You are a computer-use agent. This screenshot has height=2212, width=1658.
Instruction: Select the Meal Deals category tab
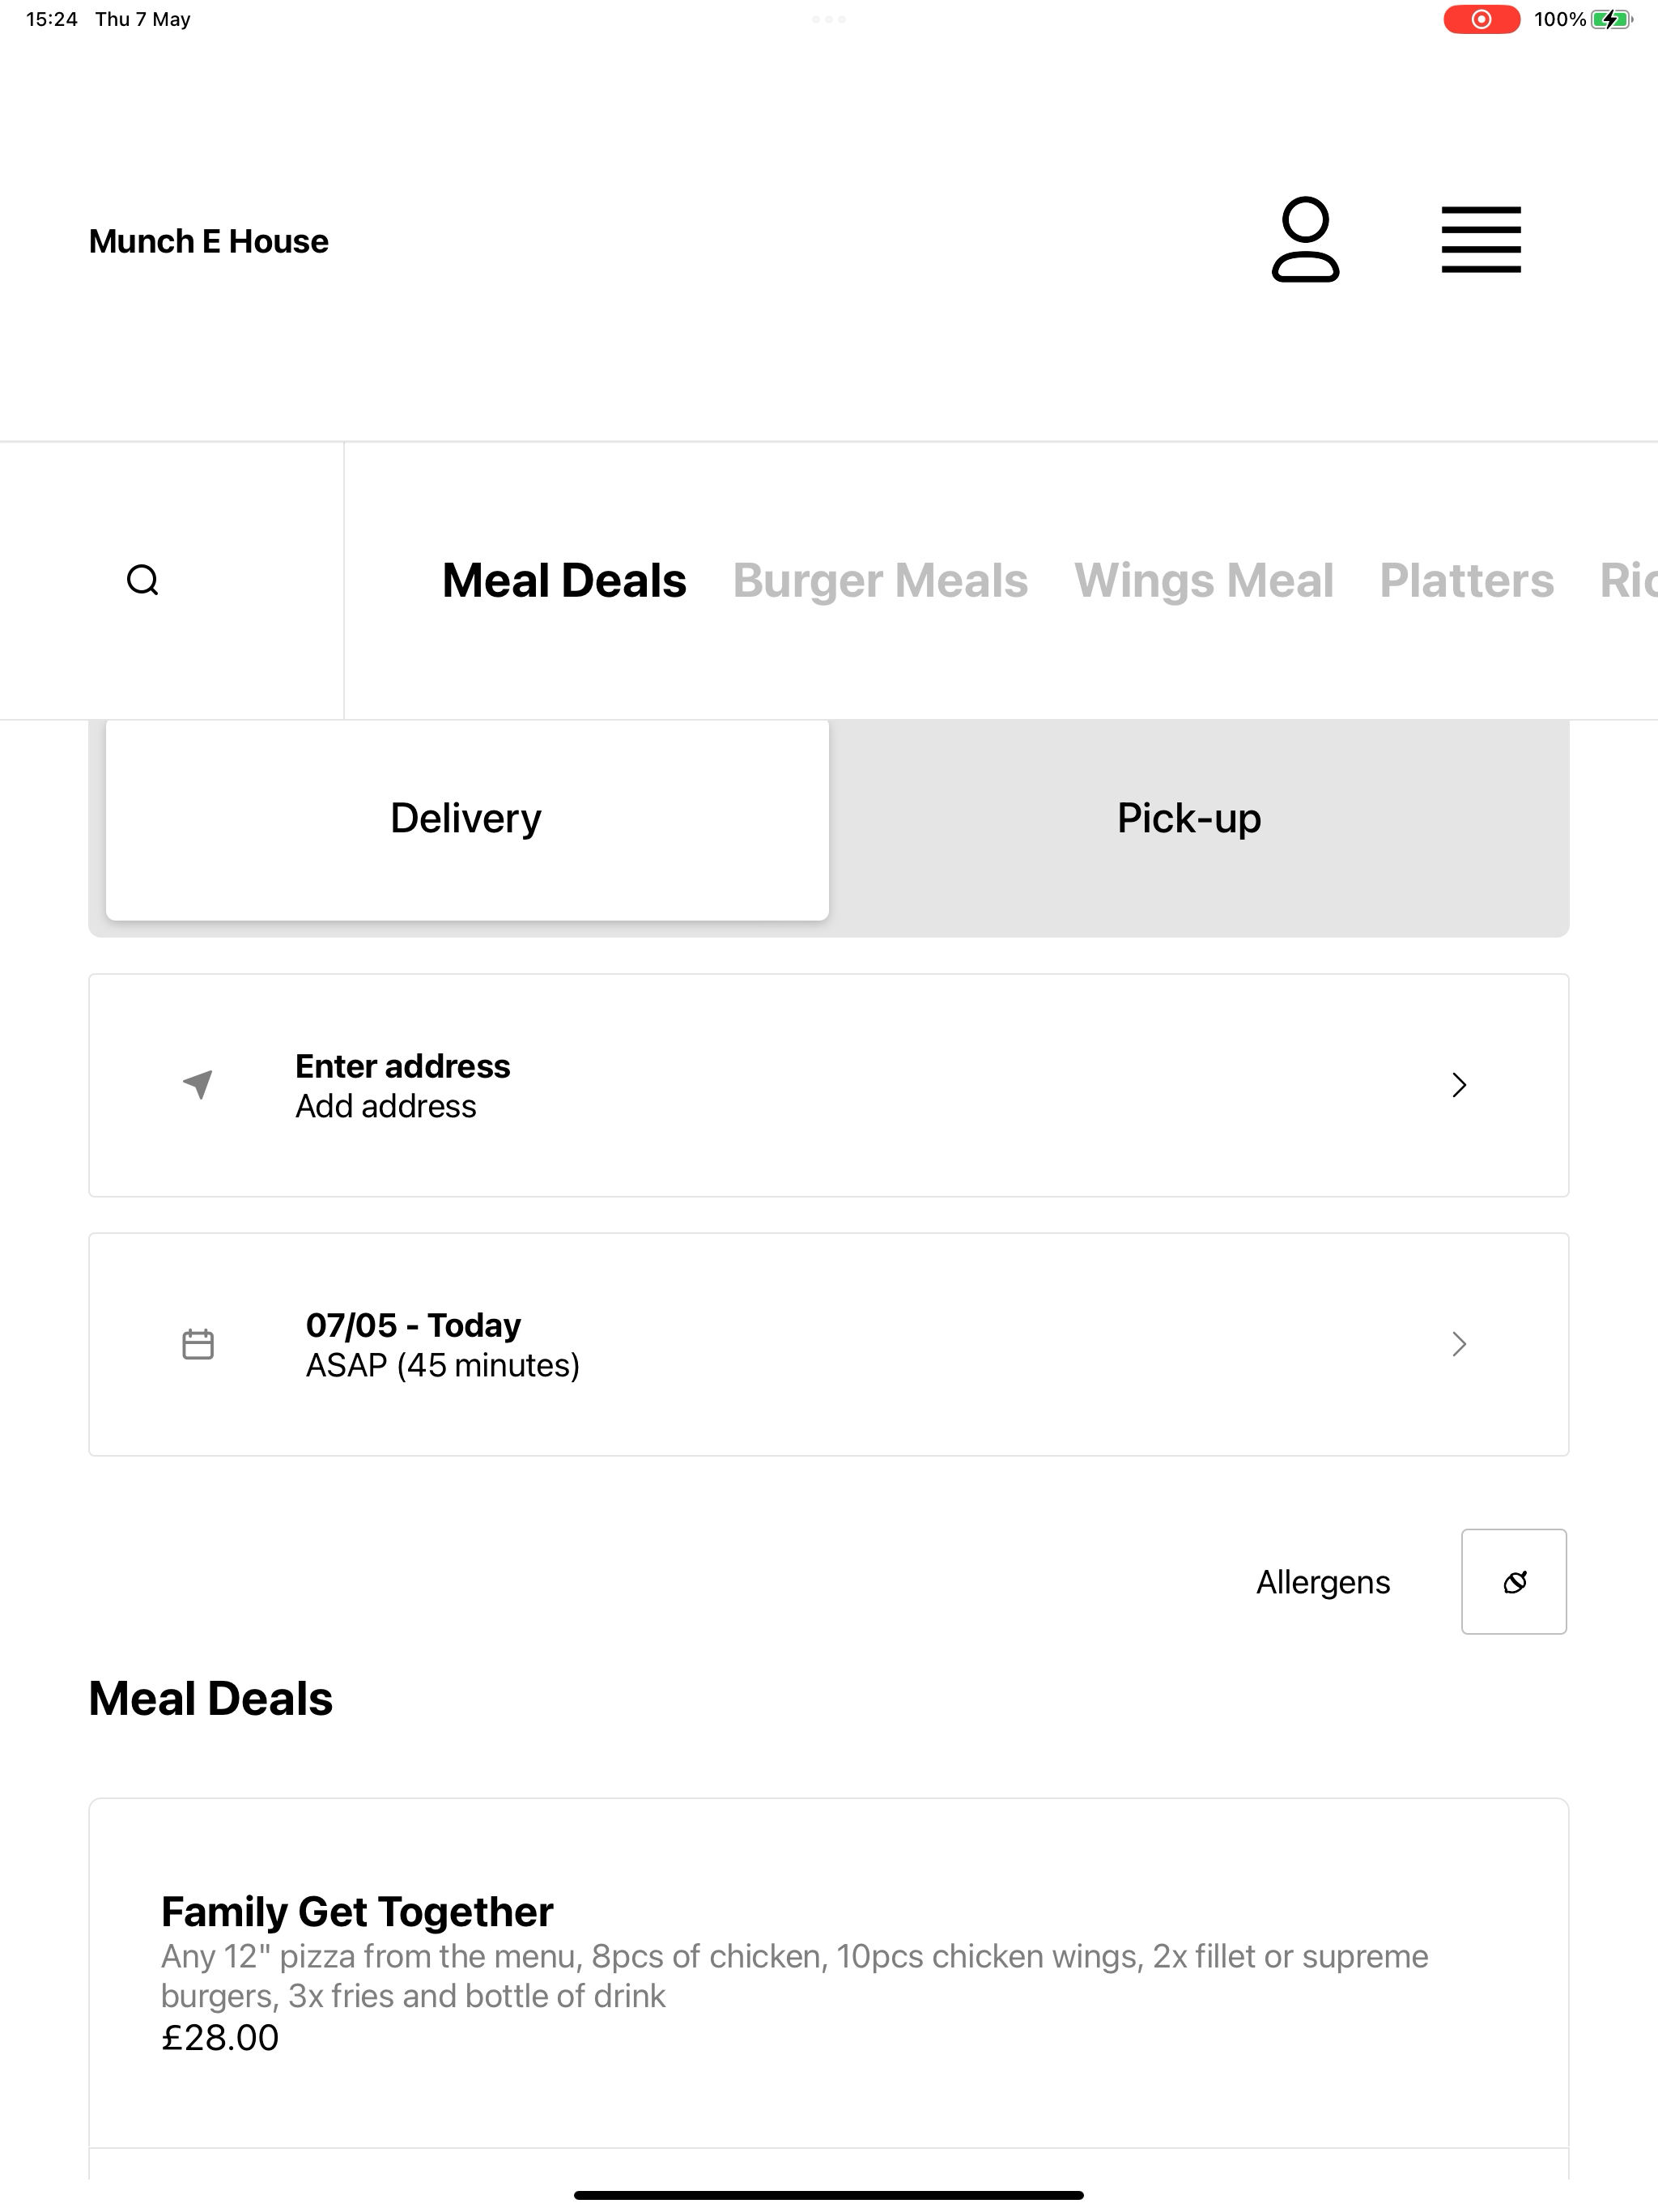point(564,581)
